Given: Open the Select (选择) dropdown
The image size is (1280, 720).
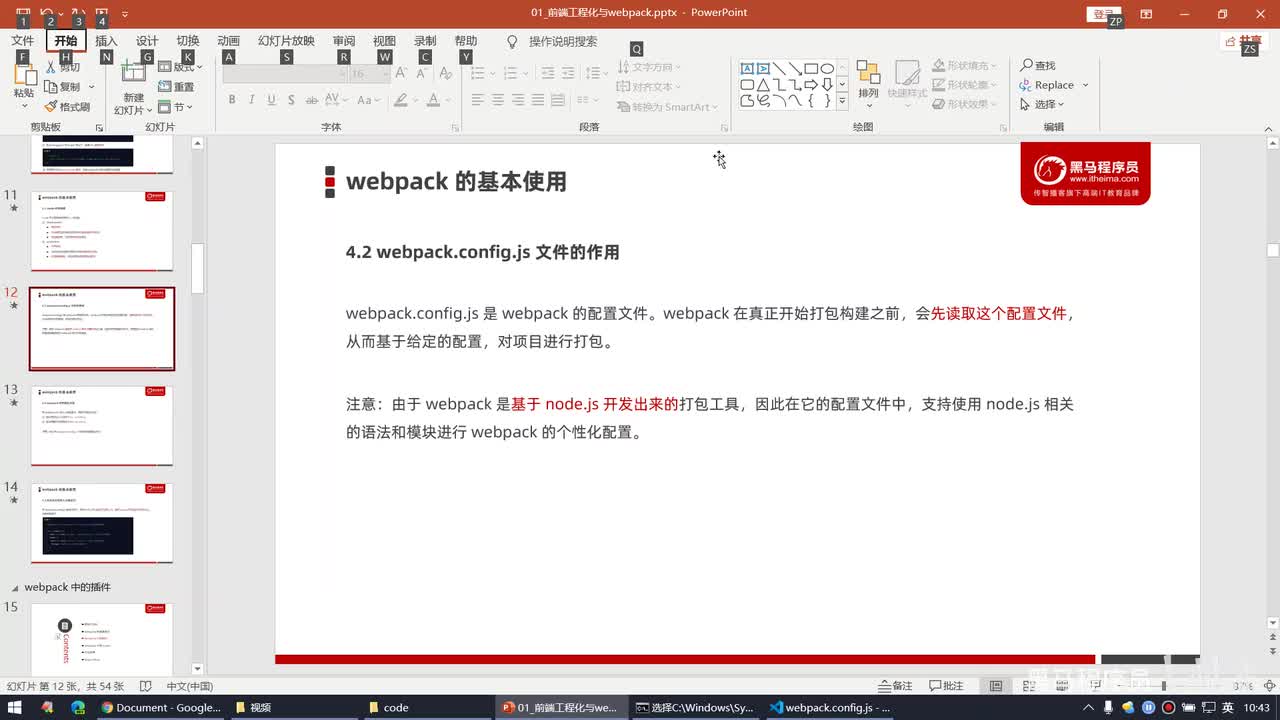Looking at the screenshot, I should pyautogui.click(x=1042, y=104).
